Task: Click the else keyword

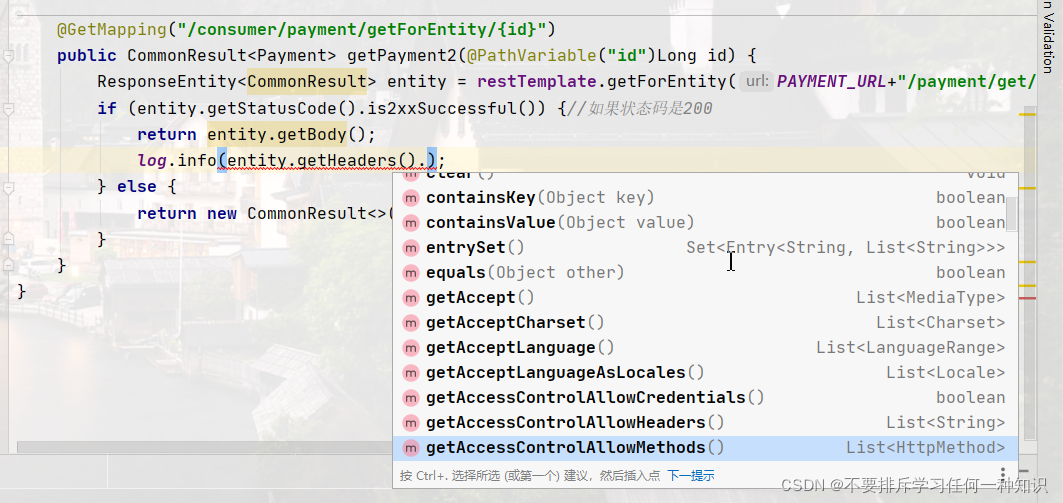Action: (x=136, y=186)
